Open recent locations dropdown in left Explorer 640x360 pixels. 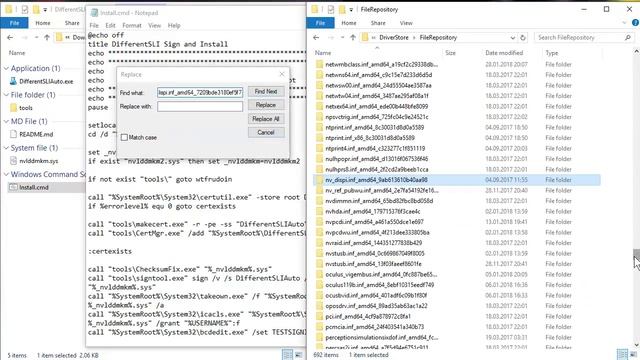coord(36,38)
